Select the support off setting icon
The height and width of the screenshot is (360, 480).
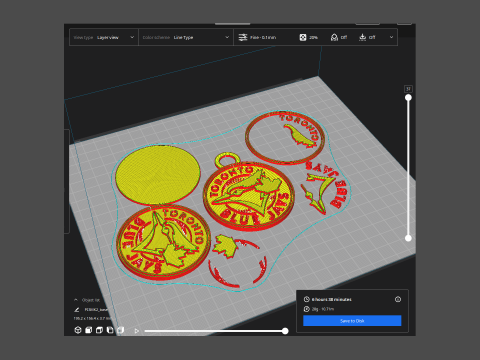pos(334,37)
